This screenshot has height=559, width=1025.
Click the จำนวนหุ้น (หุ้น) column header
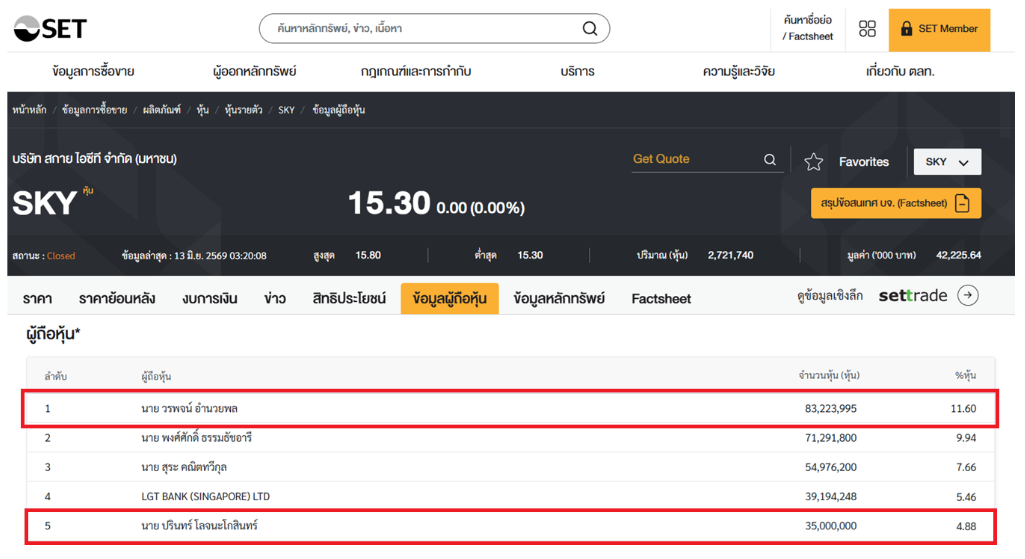tap(829, 375)
